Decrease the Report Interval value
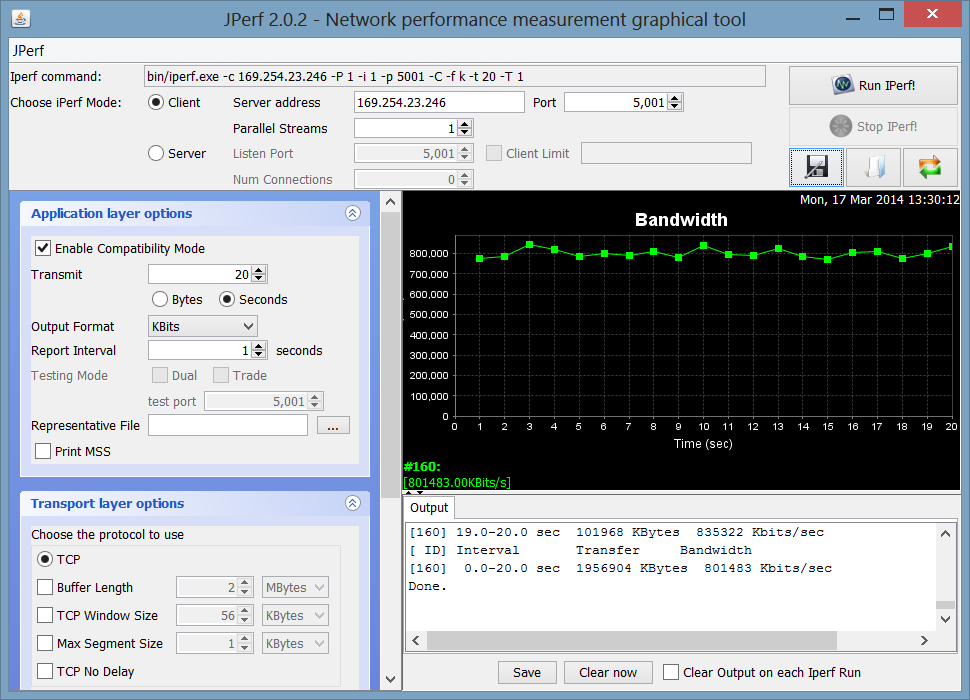970x700 pixels. tap(260, 355)
